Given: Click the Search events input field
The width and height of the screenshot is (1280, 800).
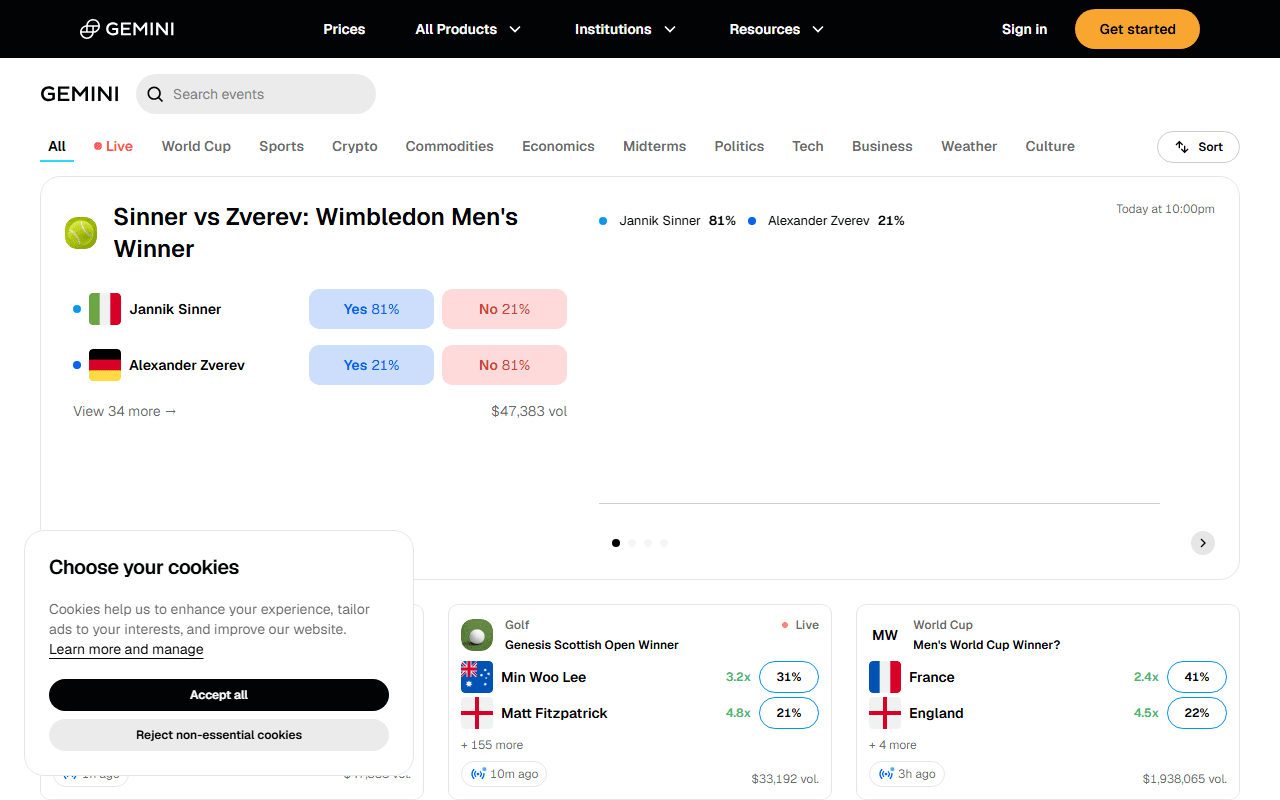Looking at the screenshot, I should [256, 94].
